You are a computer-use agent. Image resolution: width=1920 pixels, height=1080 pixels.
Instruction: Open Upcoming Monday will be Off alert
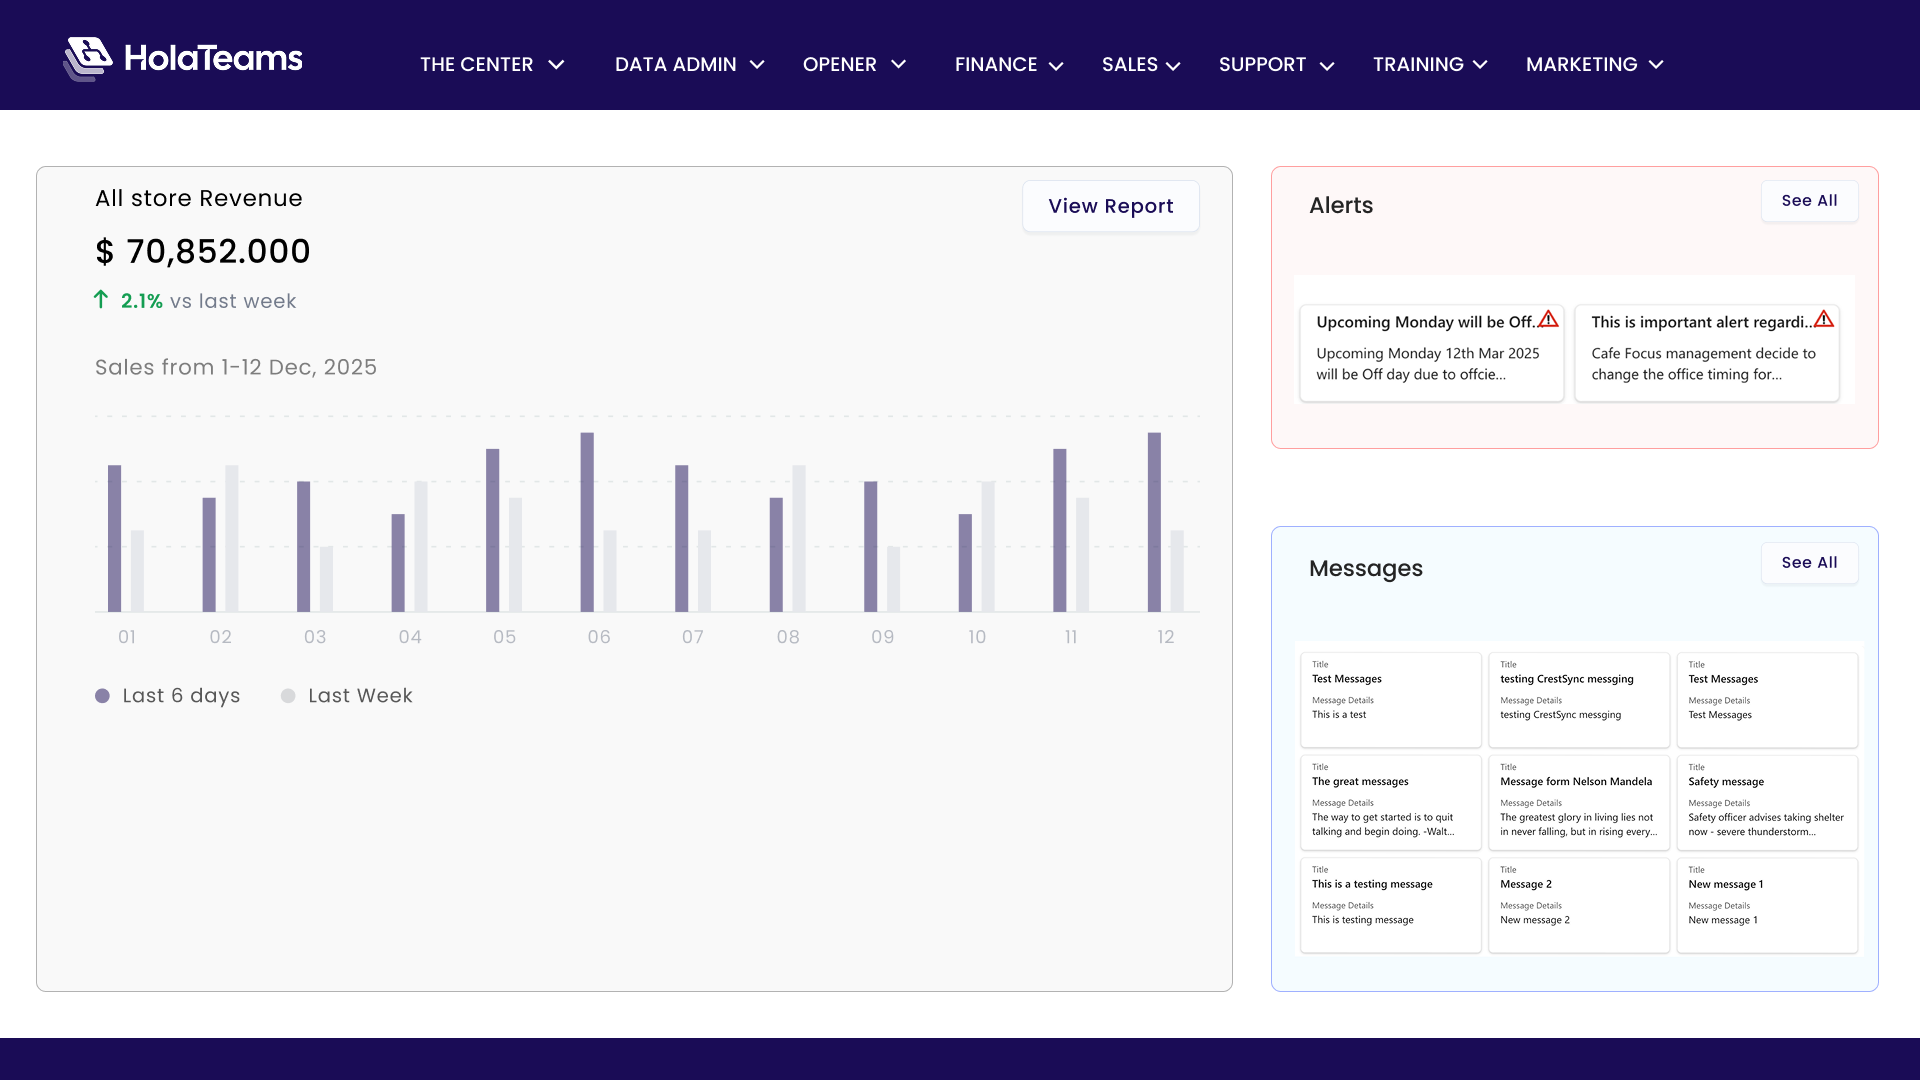click(1431, 353)
